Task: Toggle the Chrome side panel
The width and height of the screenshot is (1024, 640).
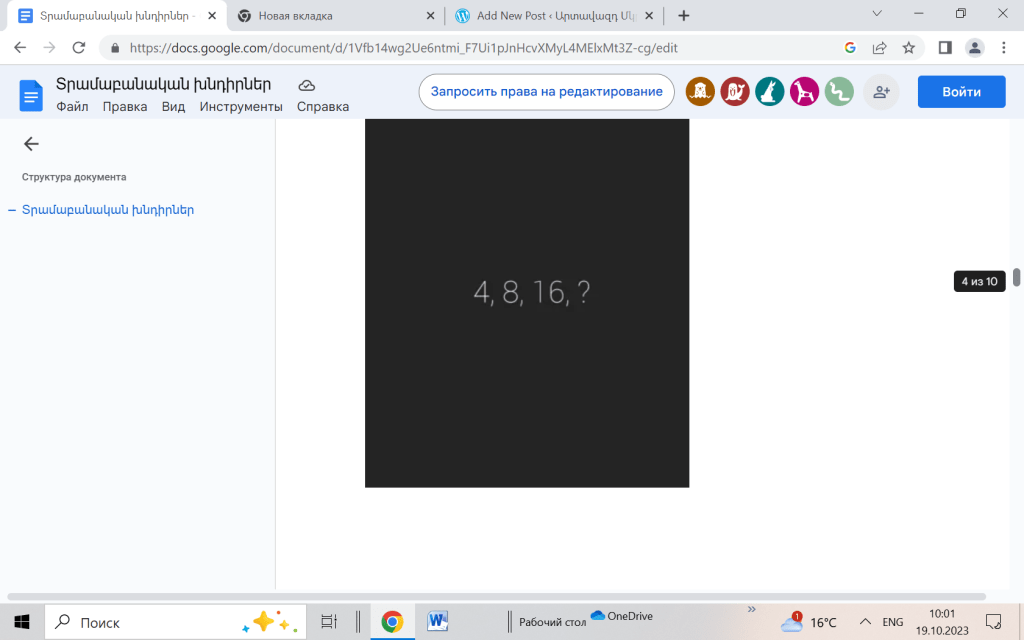Action: [944, 47]
